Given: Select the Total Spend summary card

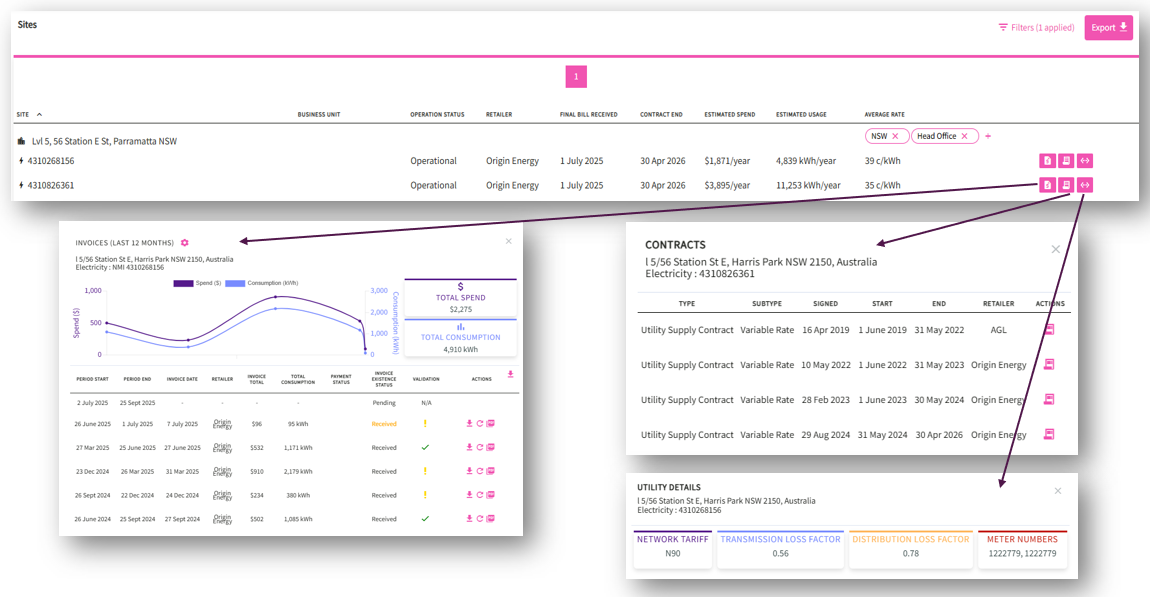Looking at the screenshot, I should pos(460,298).
